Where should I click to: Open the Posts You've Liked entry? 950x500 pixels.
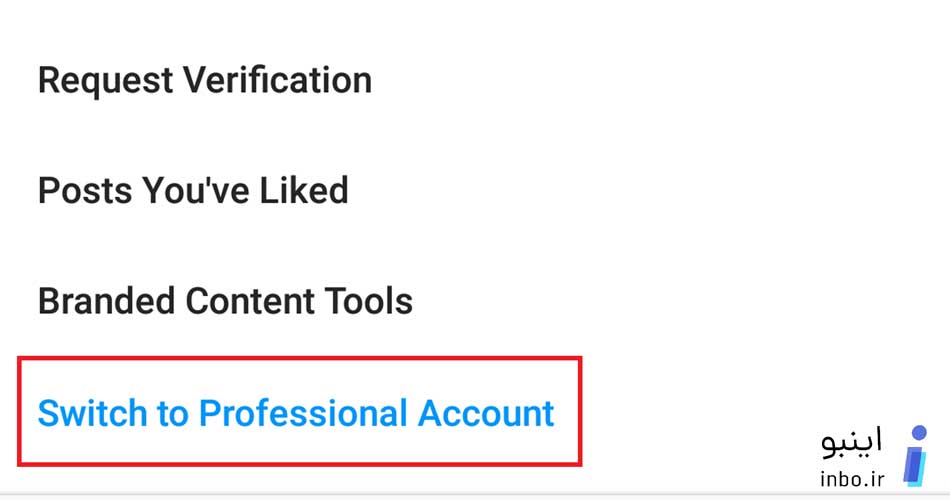click(x=193, y=190)
